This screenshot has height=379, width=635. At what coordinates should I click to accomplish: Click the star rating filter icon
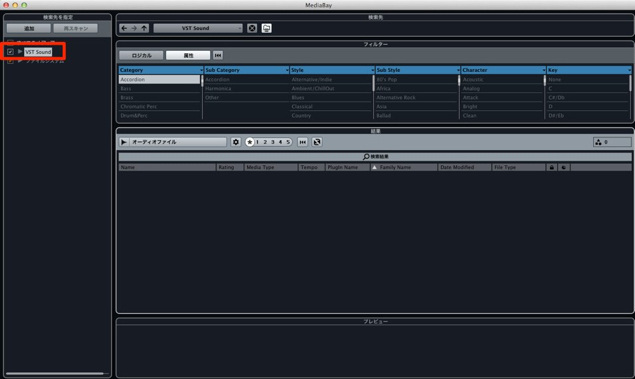click(x=250, y=142)
